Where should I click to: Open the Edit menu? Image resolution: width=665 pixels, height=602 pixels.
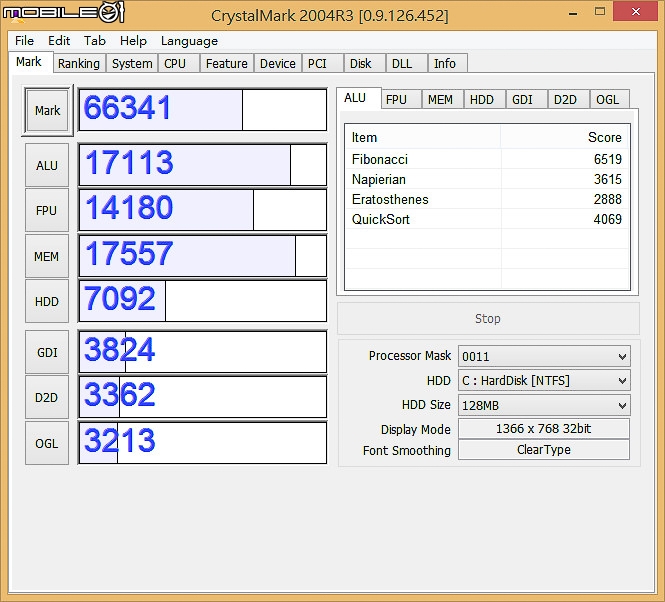click(59, 41)
